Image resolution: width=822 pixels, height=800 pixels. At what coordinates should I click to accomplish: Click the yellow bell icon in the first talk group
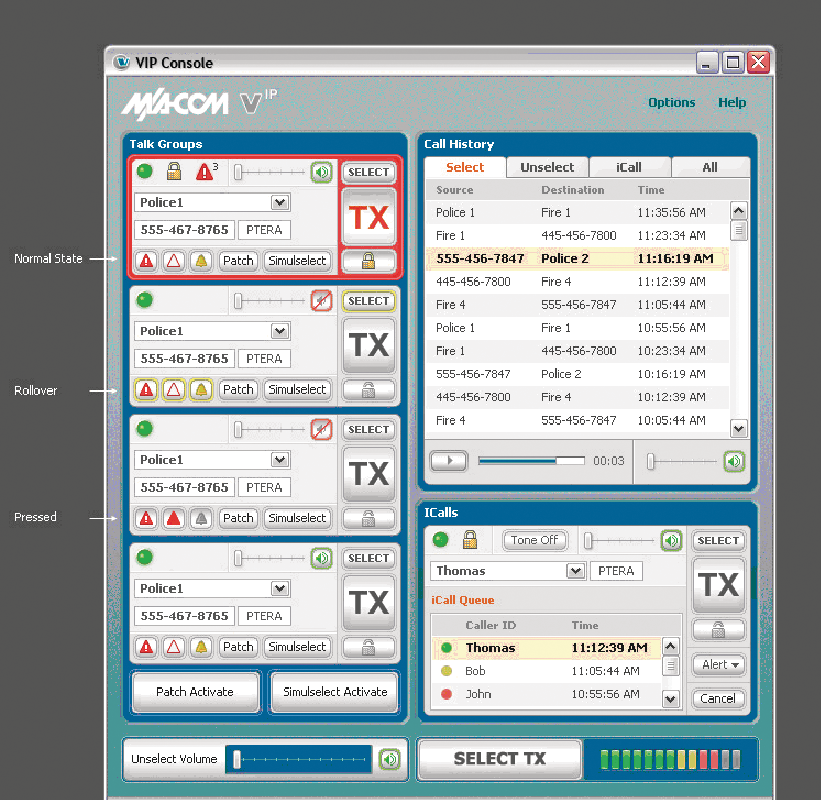[201, 261]
